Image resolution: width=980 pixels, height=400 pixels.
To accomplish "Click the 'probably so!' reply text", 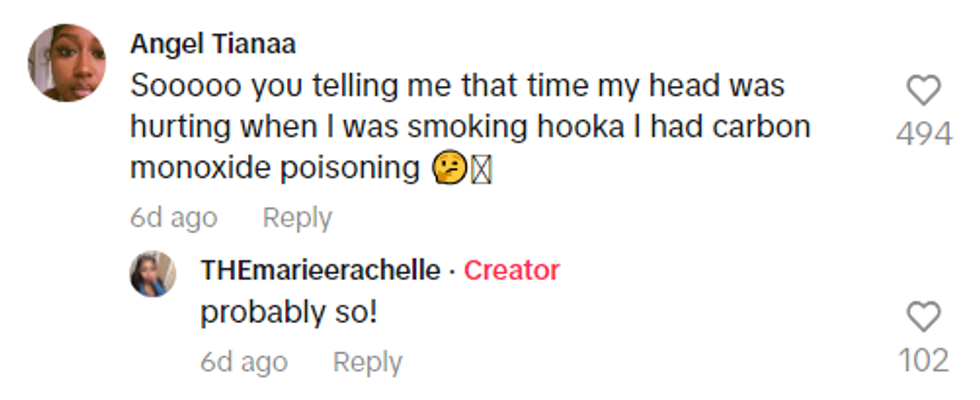I will pyautogui.click(x=289, y=313).
